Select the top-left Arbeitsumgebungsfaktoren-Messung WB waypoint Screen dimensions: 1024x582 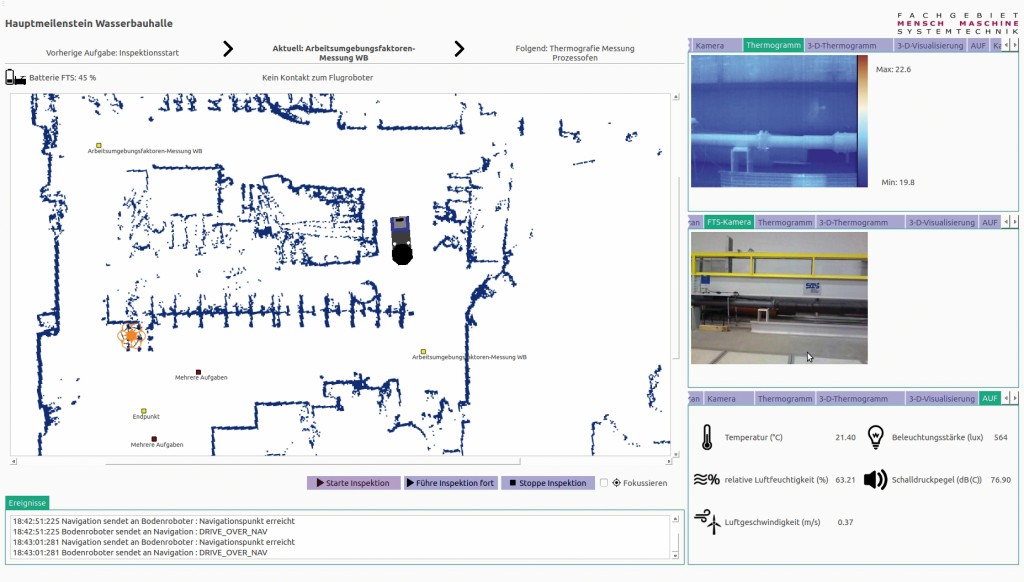tap(99, 145)
